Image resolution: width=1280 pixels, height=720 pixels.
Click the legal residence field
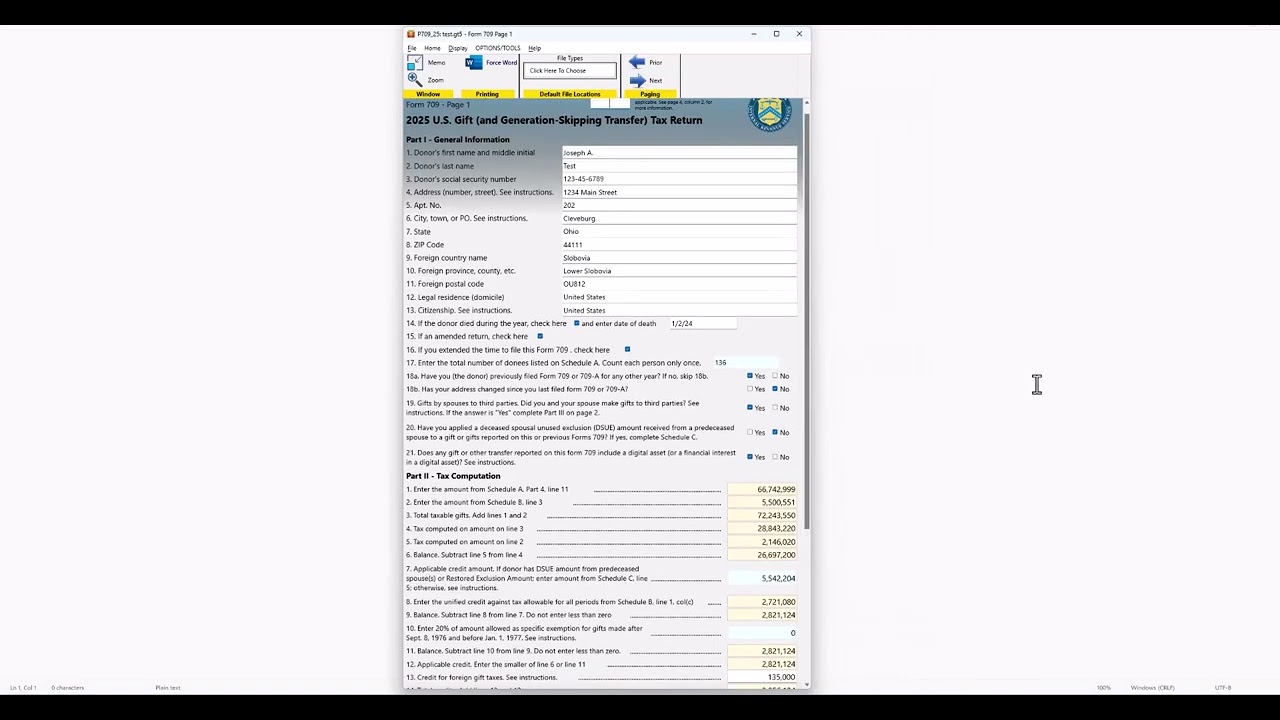point(679,297)
